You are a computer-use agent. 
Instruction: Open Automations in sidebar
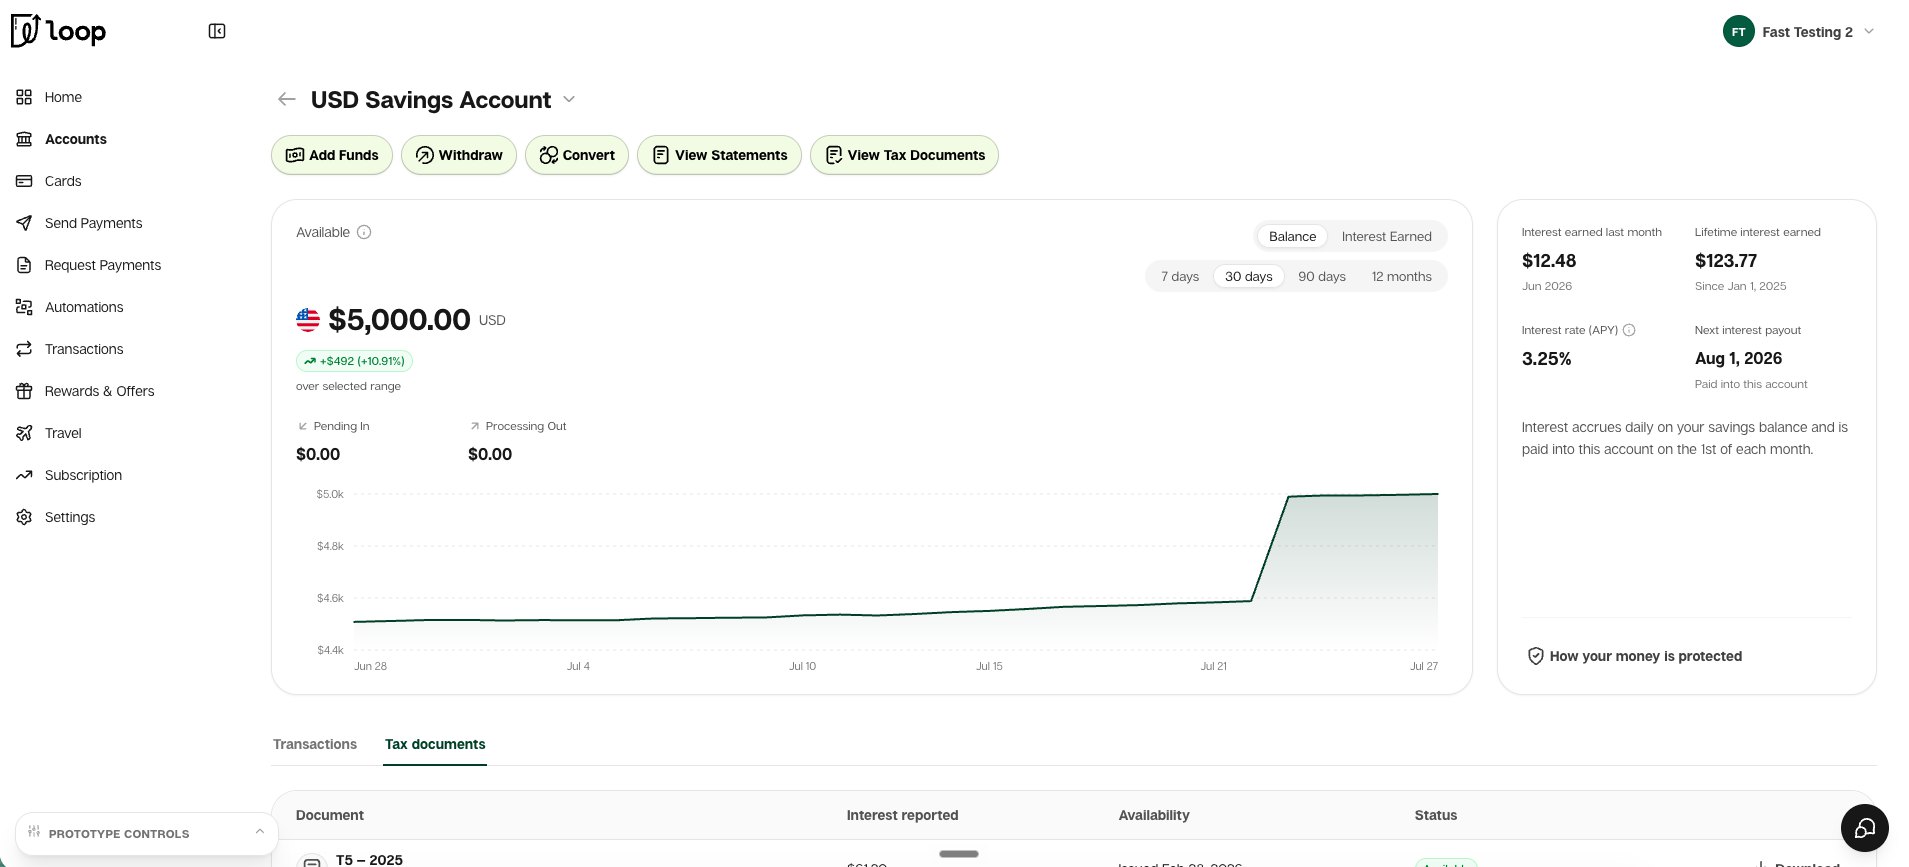pos(84,307)
